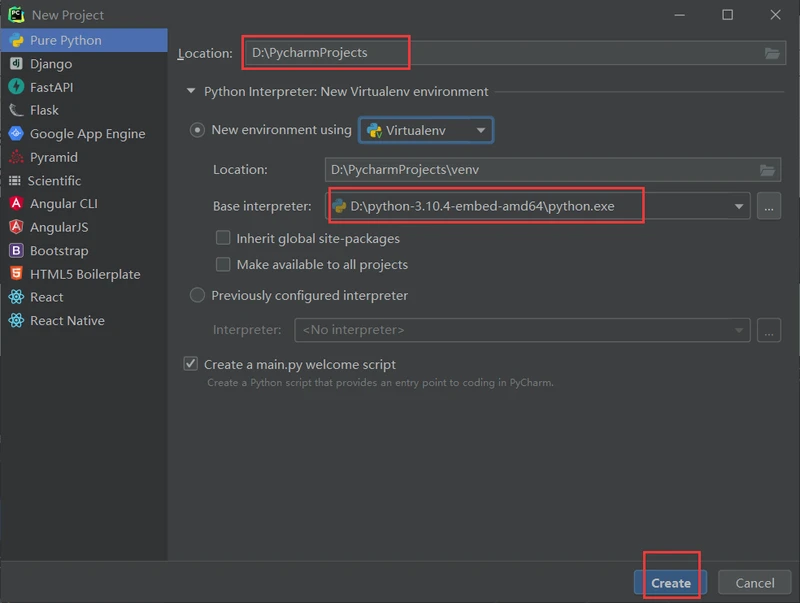Choose Scientific project type in sidebar
The height and width of the screenshot is (603, 800).
tap(54, 181)
